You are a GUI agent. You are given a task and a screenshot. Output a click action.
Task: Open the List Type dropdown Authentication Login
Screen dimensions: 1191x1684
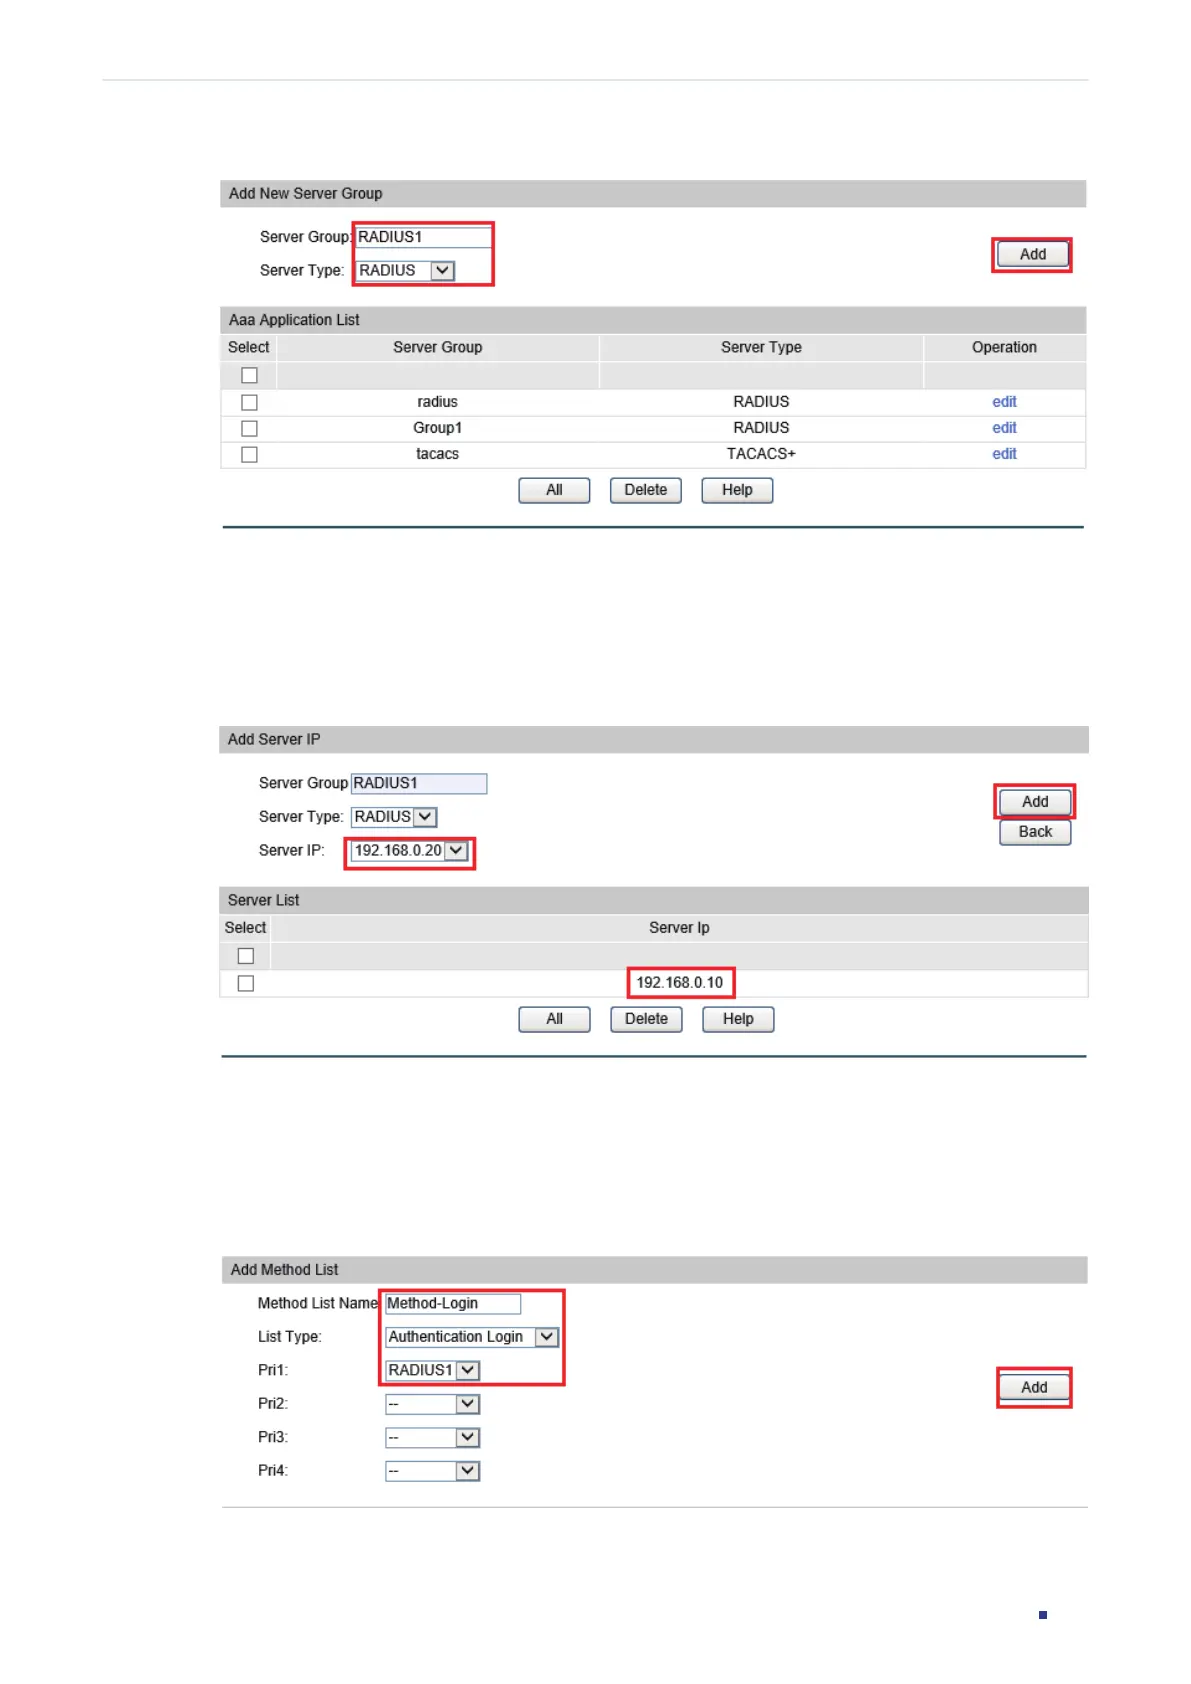point(472,1337)
